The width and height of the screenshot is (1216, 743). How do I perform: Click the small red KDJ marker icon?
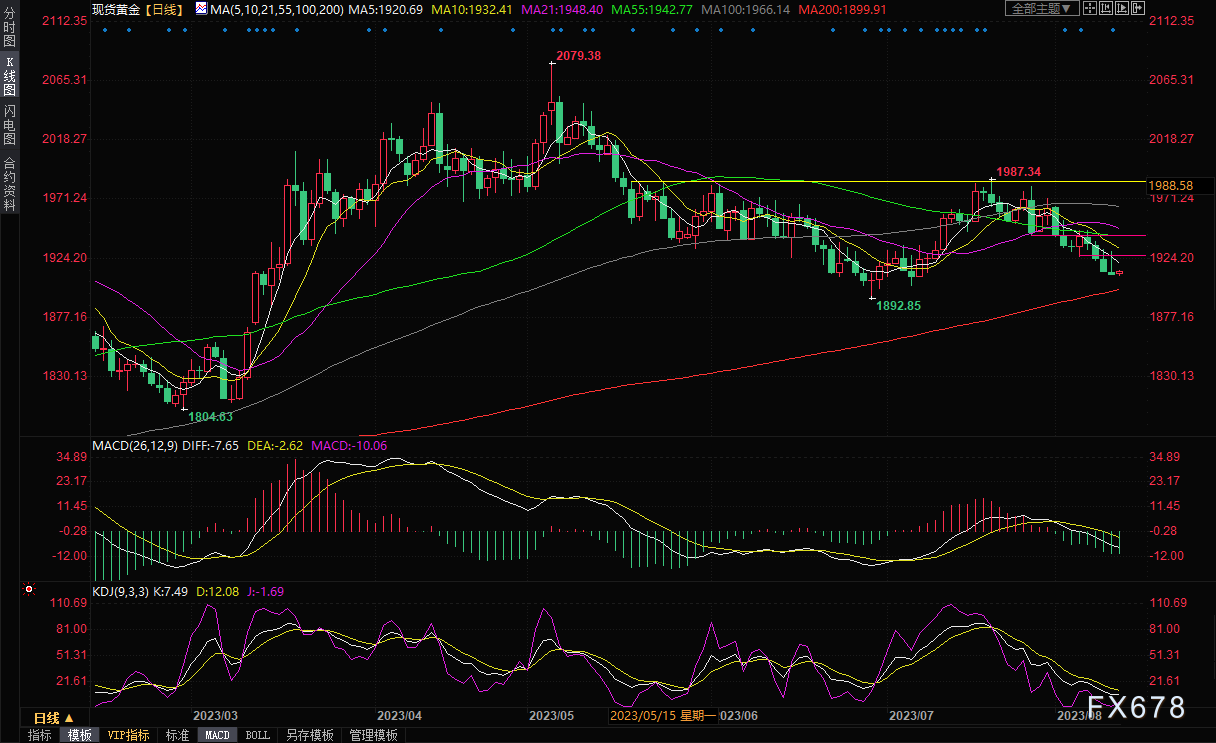click(x=28, y=591)
